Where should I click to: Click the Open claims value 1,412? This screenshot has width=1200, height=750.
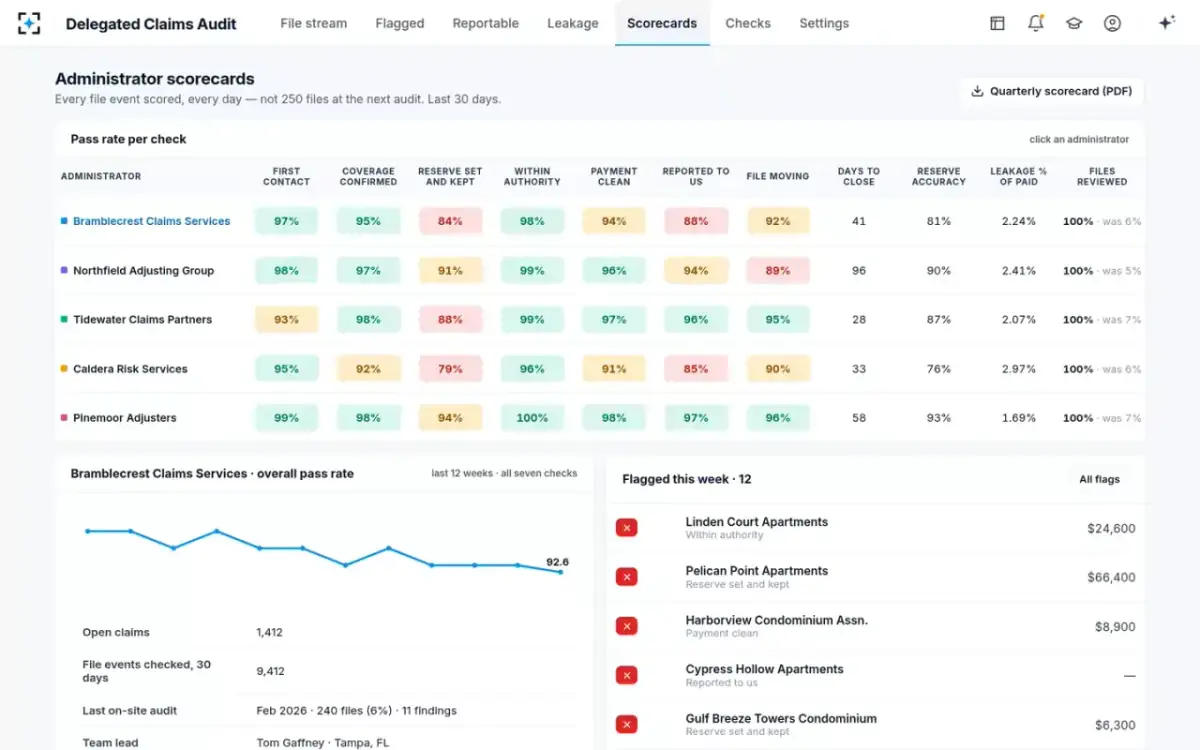click(x=270, y=632)
